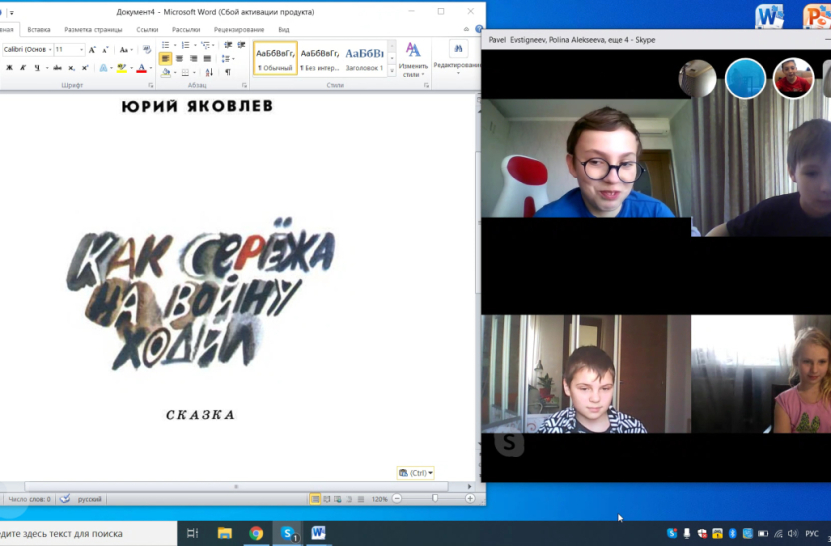Select Print Layout view icon
The width and height of the screenshot is (831, 546).
click(x=315, y=499)
